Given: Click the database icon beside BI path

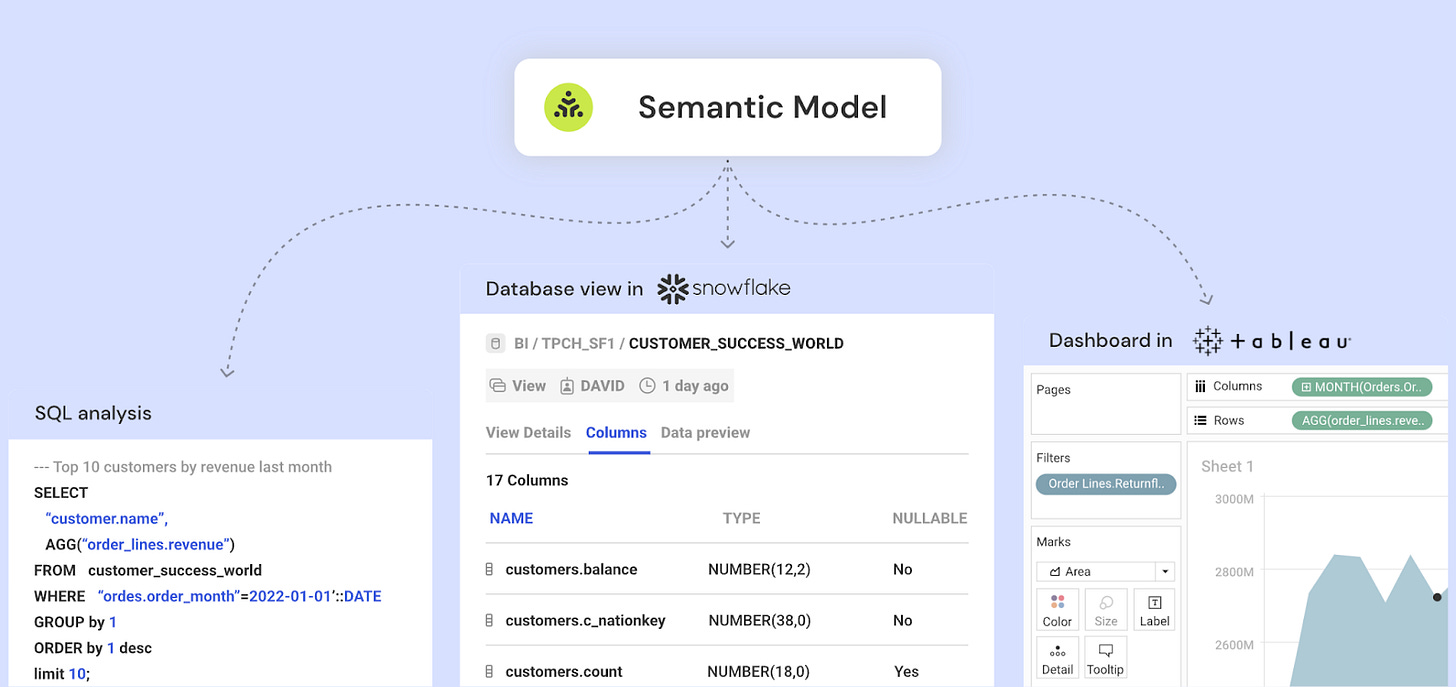Looking at the screenshot, I should (495, 343).
